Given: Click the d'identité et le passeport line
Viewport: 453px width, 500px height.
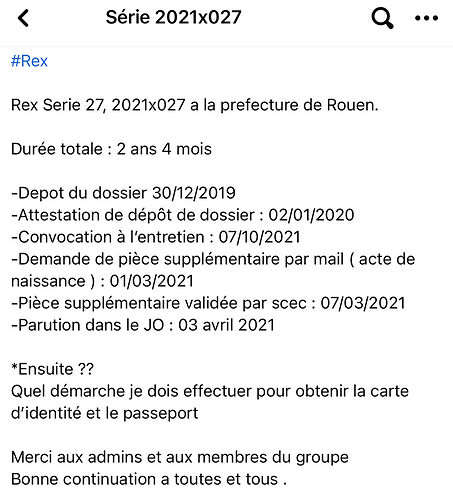Looking at the screenshot, I should (x=104, y=413).
